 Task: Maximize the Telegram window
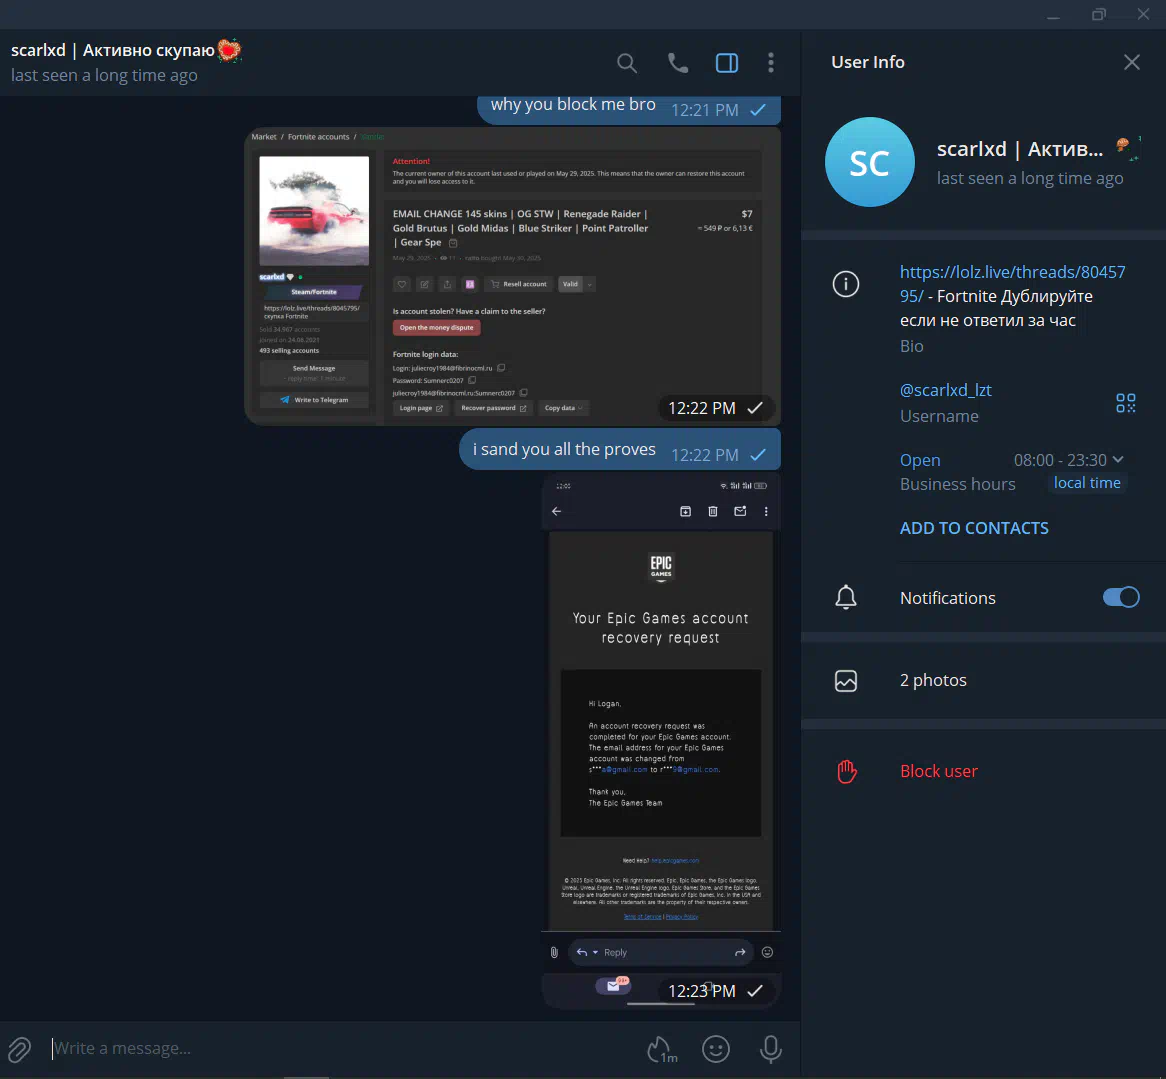tap(1098, 15)
